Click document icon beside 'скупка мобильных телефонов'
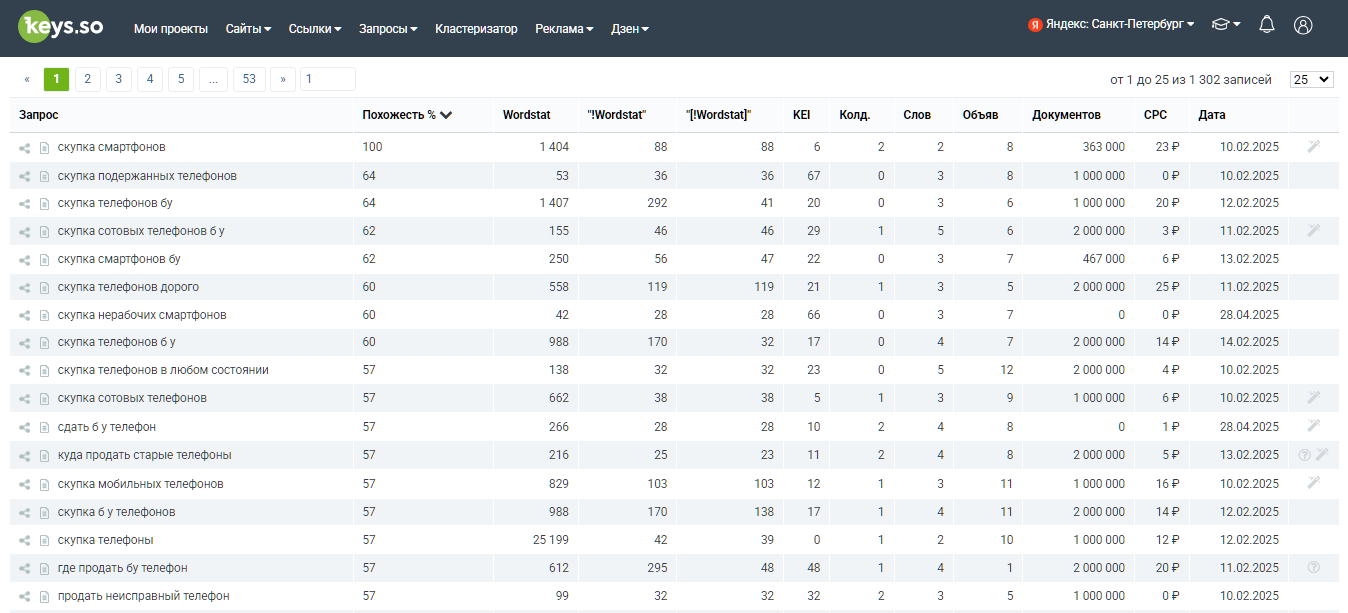Screen dimensions: 1348x613 click(x=44, y=485)
